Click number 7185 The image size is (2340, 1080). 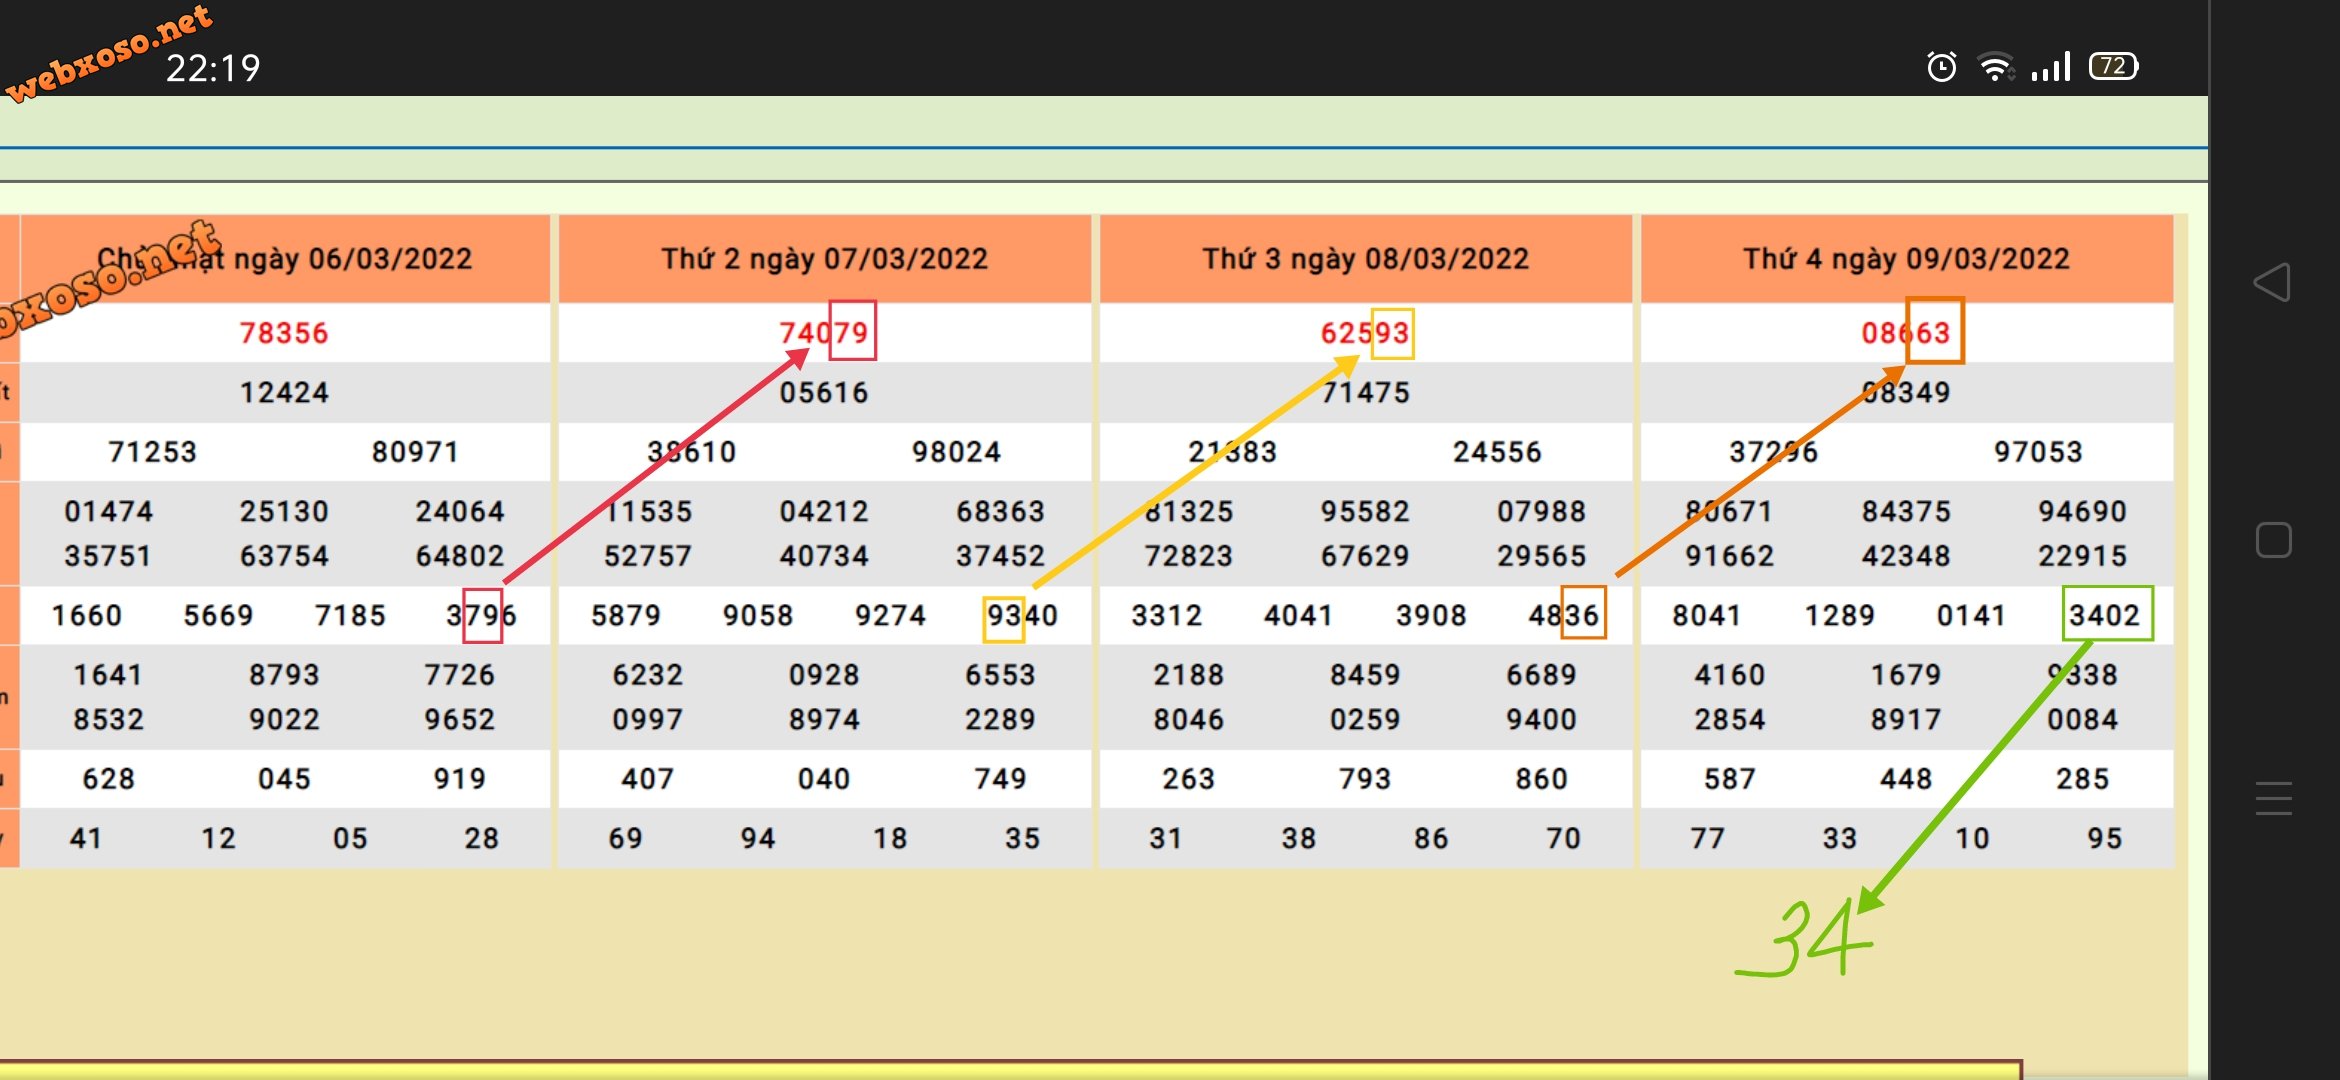pyautogui.click(x=350, y=615)
